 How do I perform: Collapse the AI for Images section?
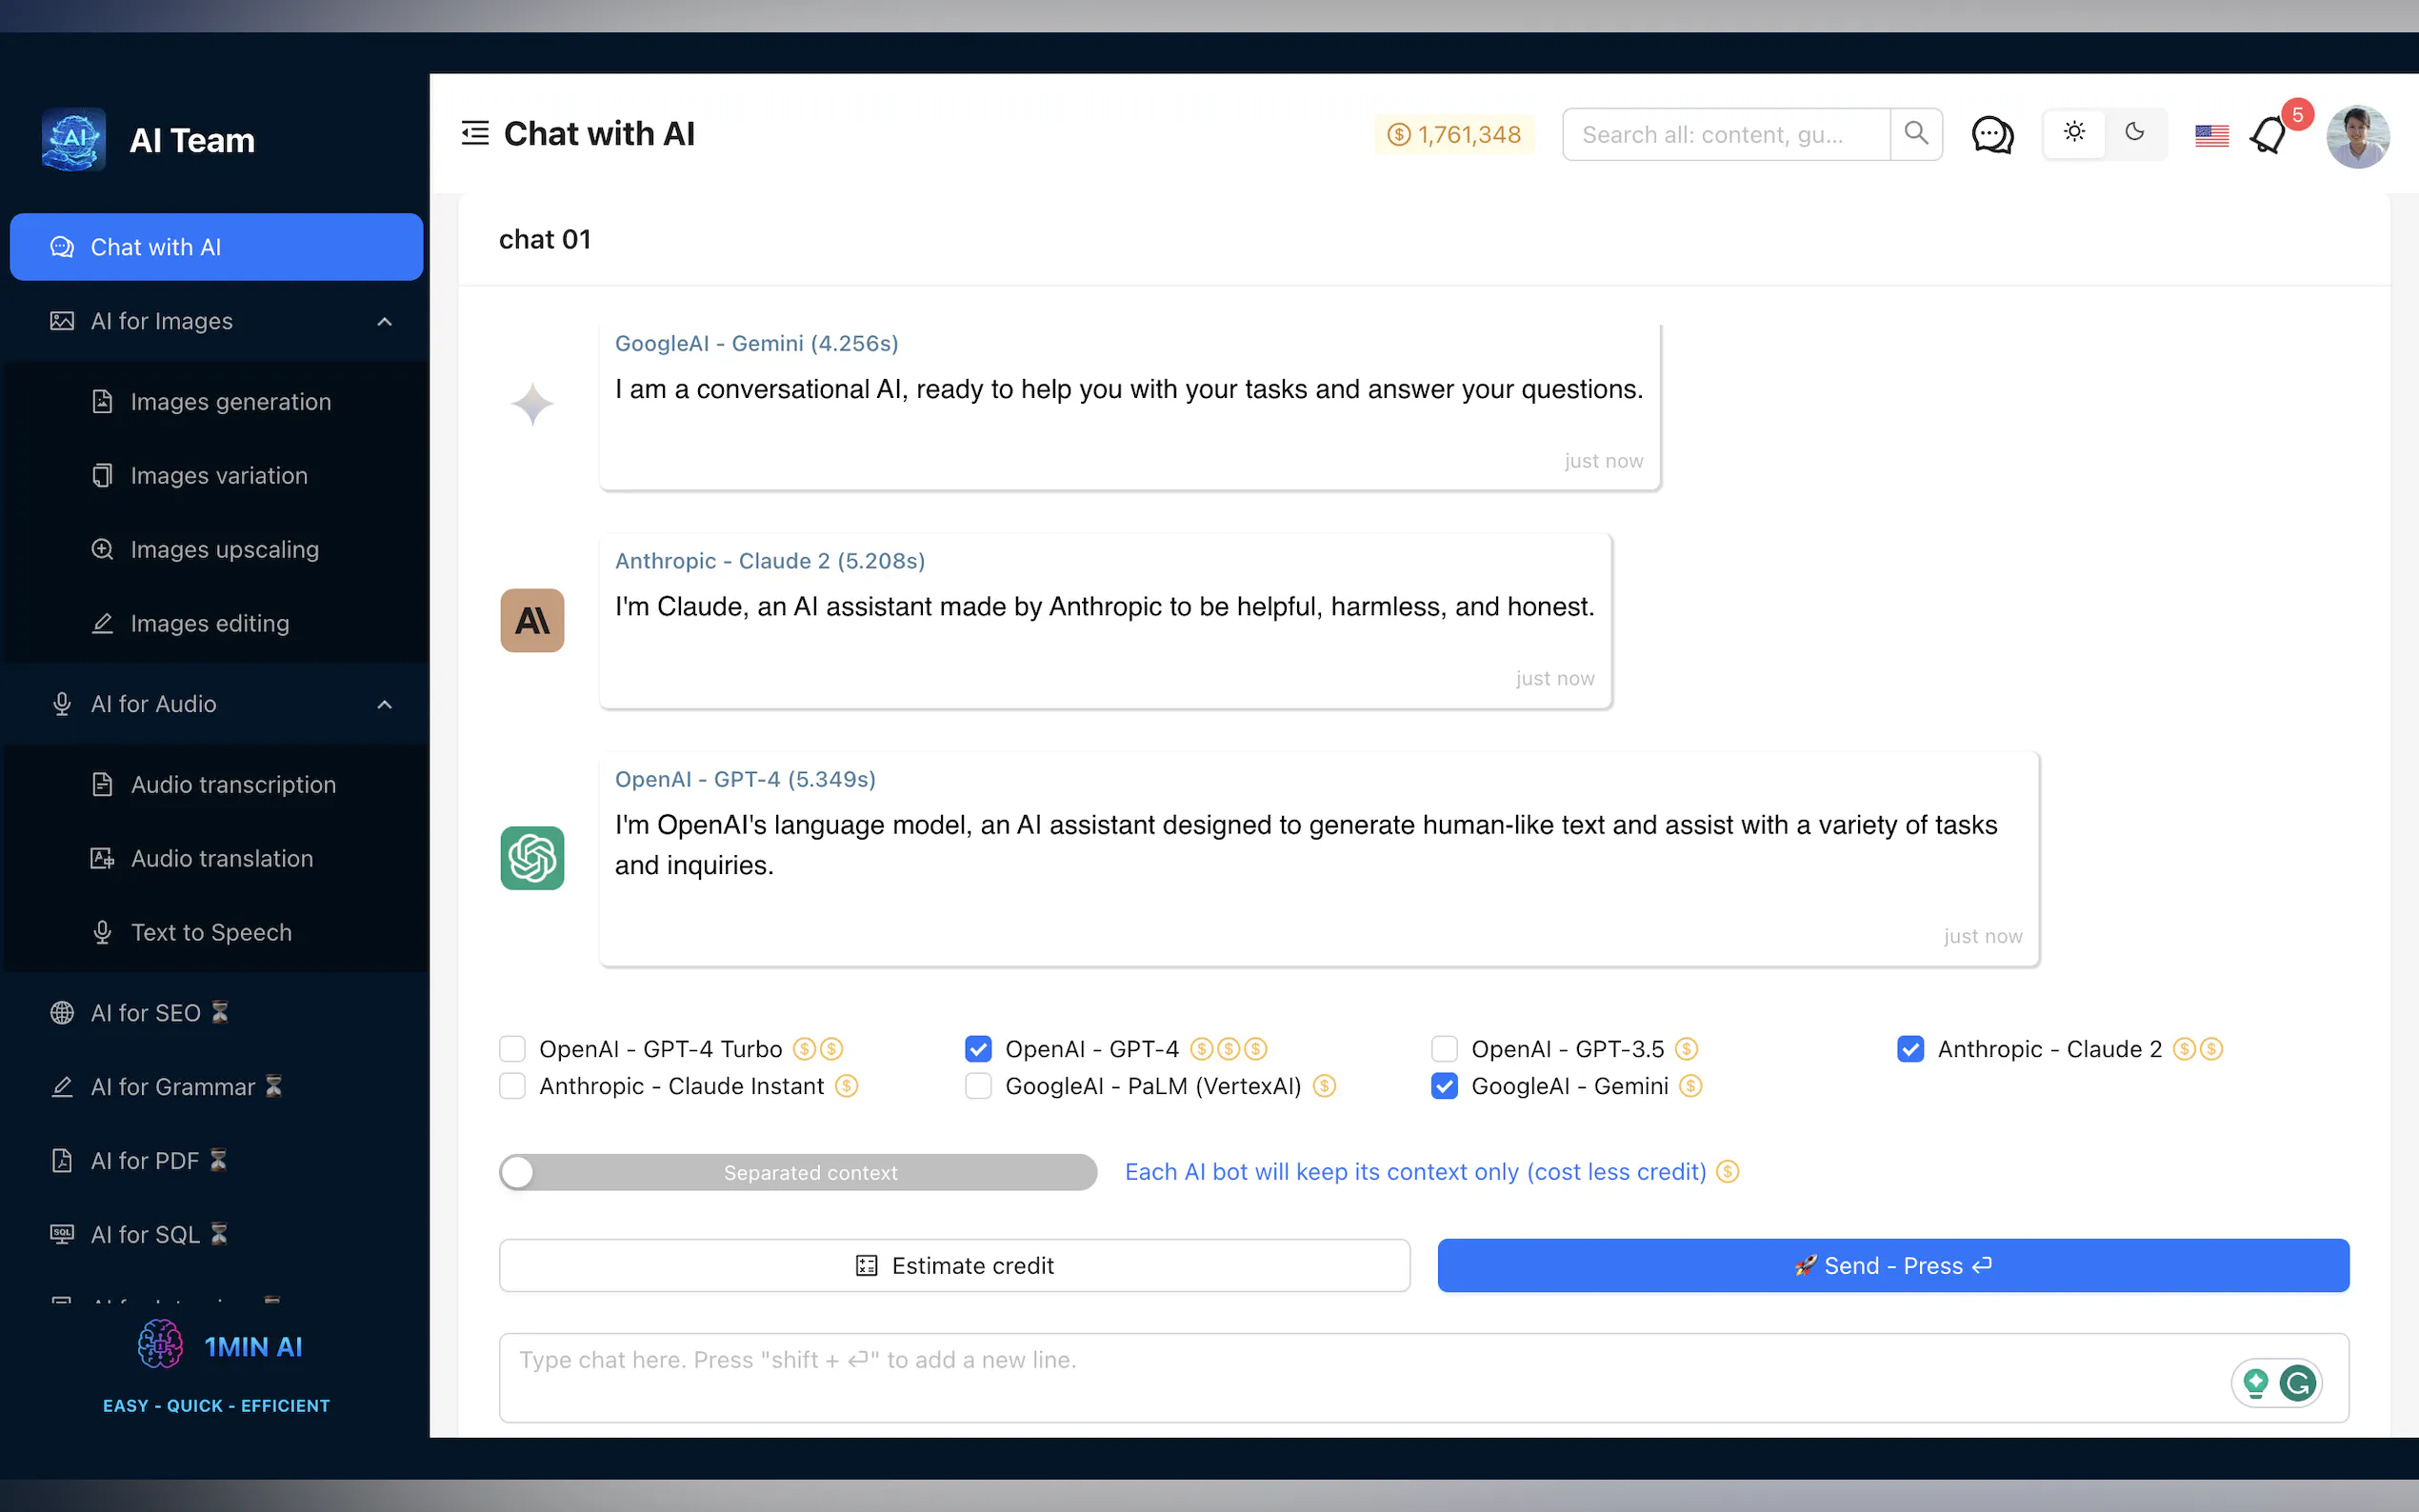[x=385, y=321]
